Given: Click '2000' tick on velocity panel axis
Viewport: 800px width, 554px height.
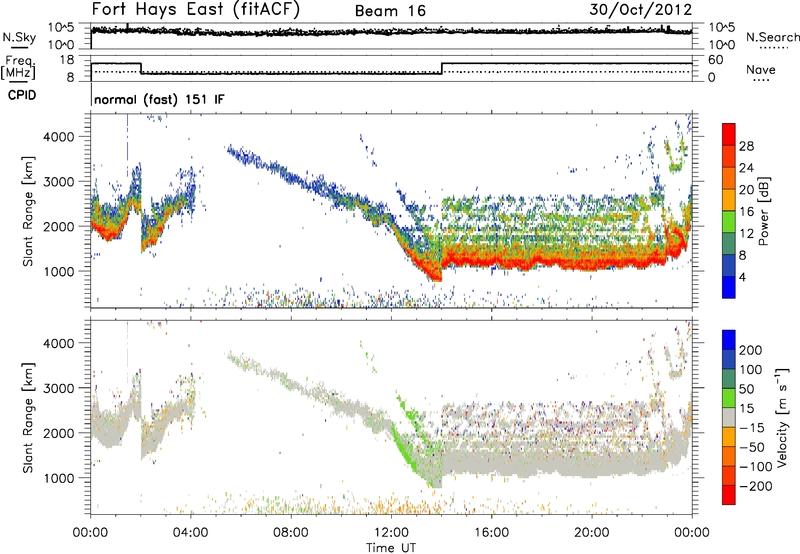Looking at the screenshot, I should [59, 433].
